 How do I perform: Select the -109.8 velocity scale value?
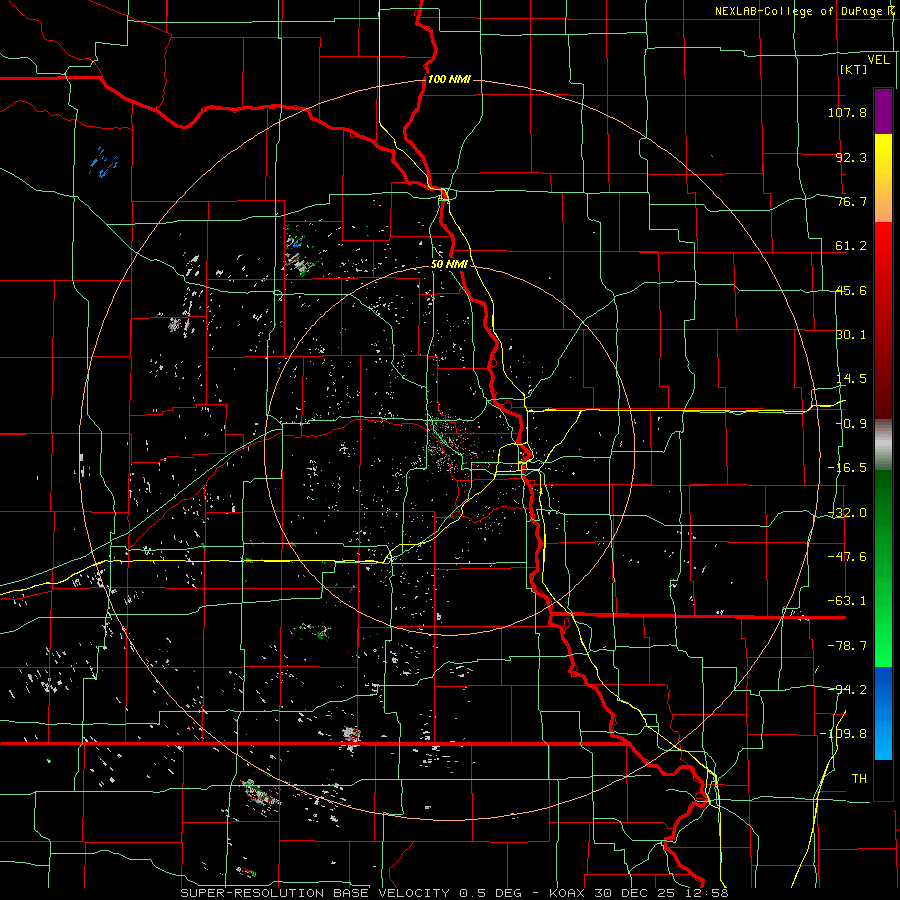tap(843, 734)
